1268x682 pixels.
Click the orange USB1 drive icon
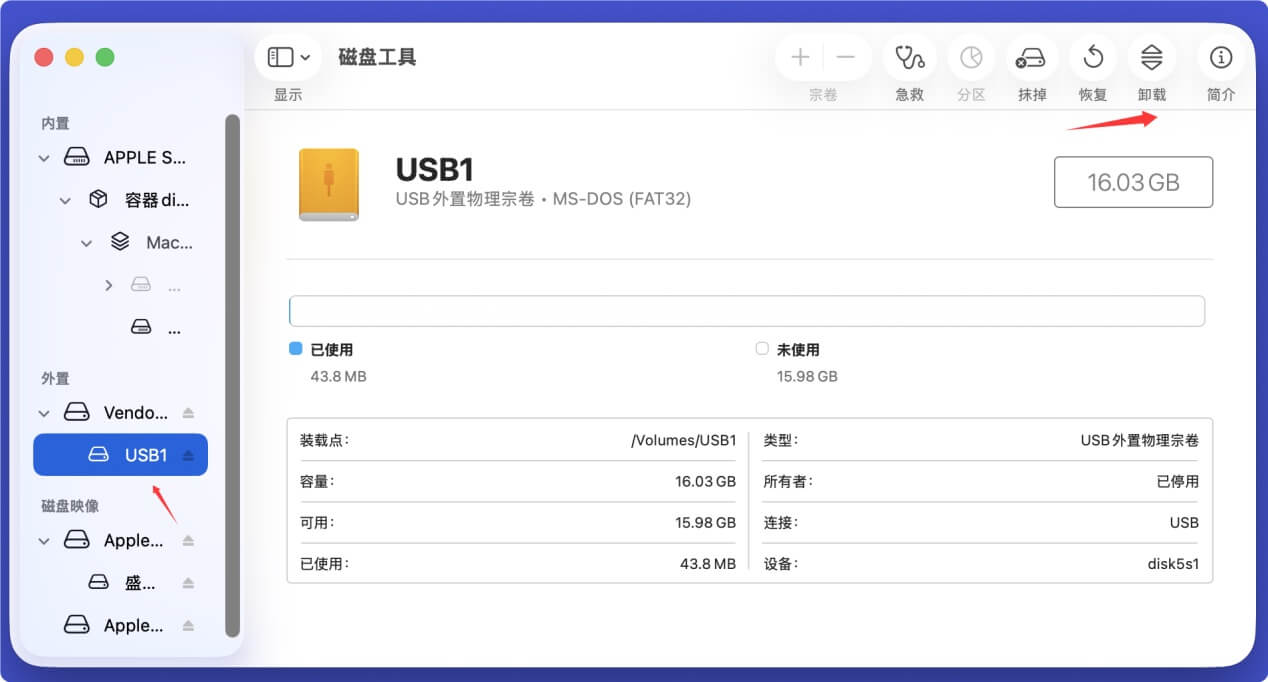click(329, 183)
